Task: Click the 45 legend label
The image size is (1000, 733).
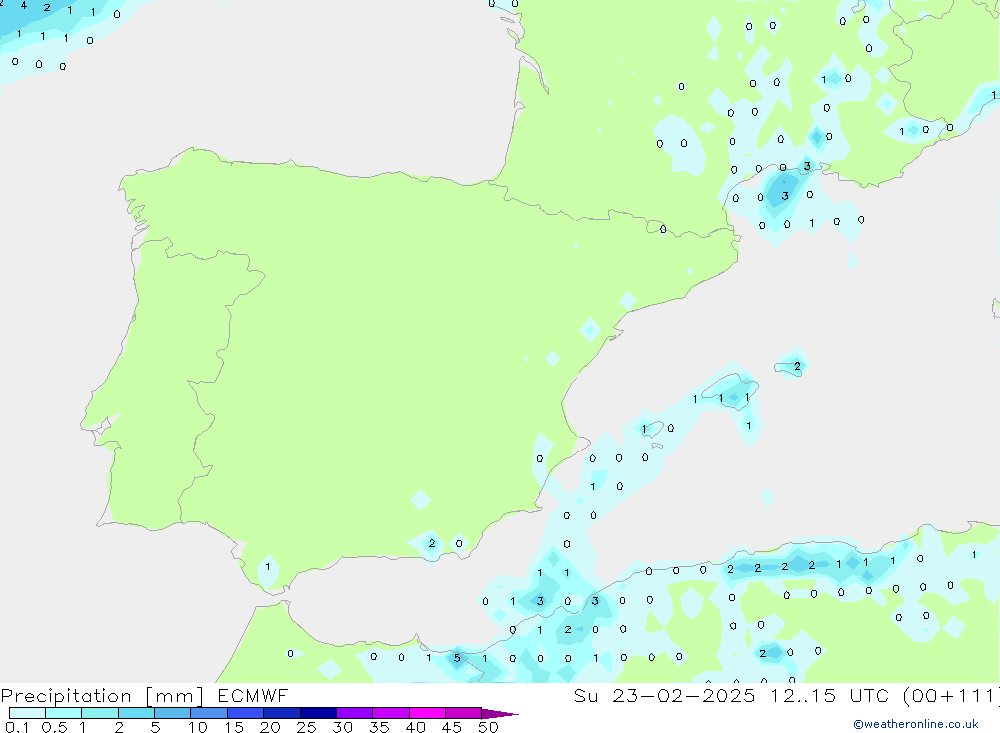Action: (452, 727)
